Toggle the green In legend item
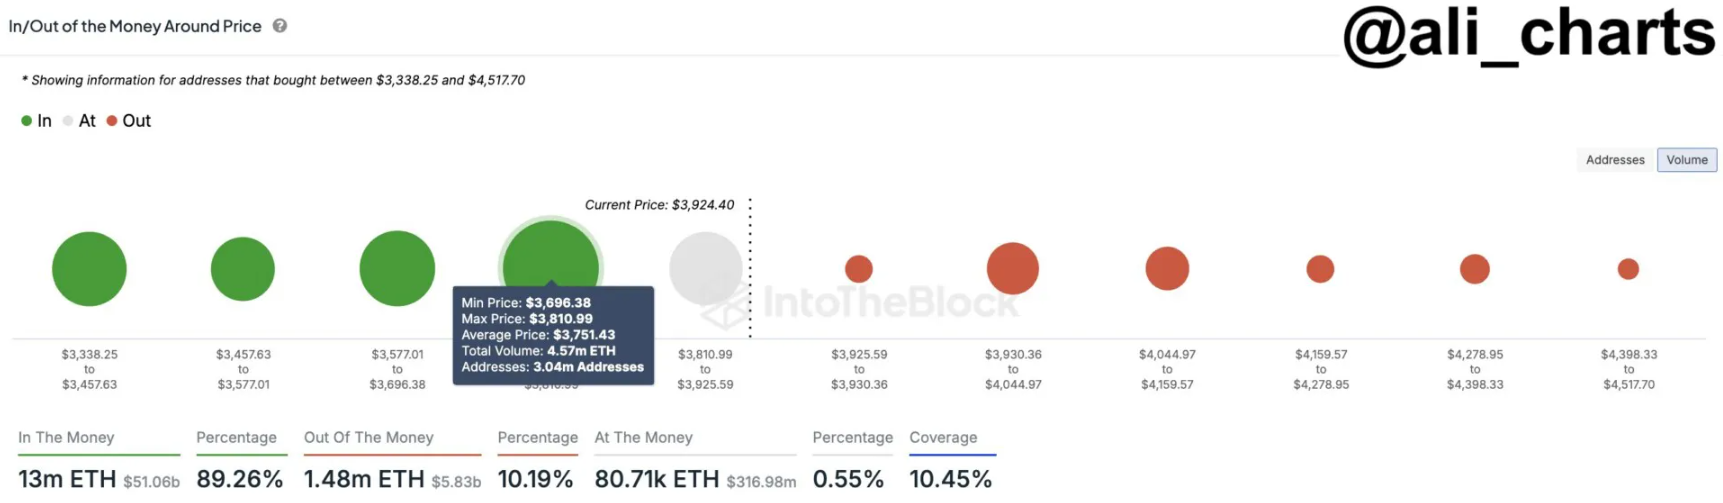 coord(36,121)
